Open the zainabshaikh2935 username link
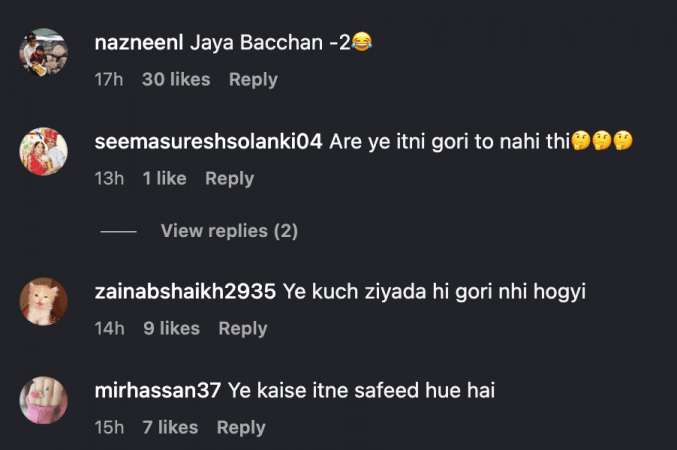 [185, 292]
